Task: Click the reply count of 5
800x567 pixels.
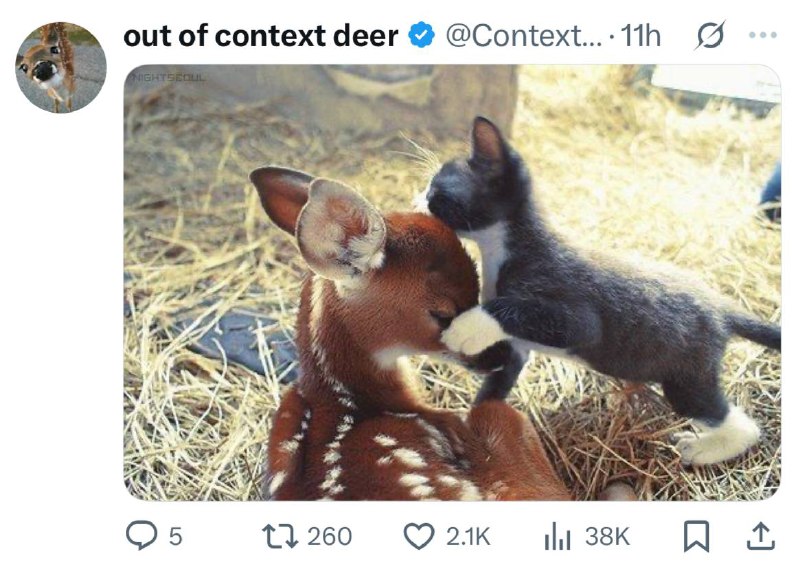Action: [175, 536]
